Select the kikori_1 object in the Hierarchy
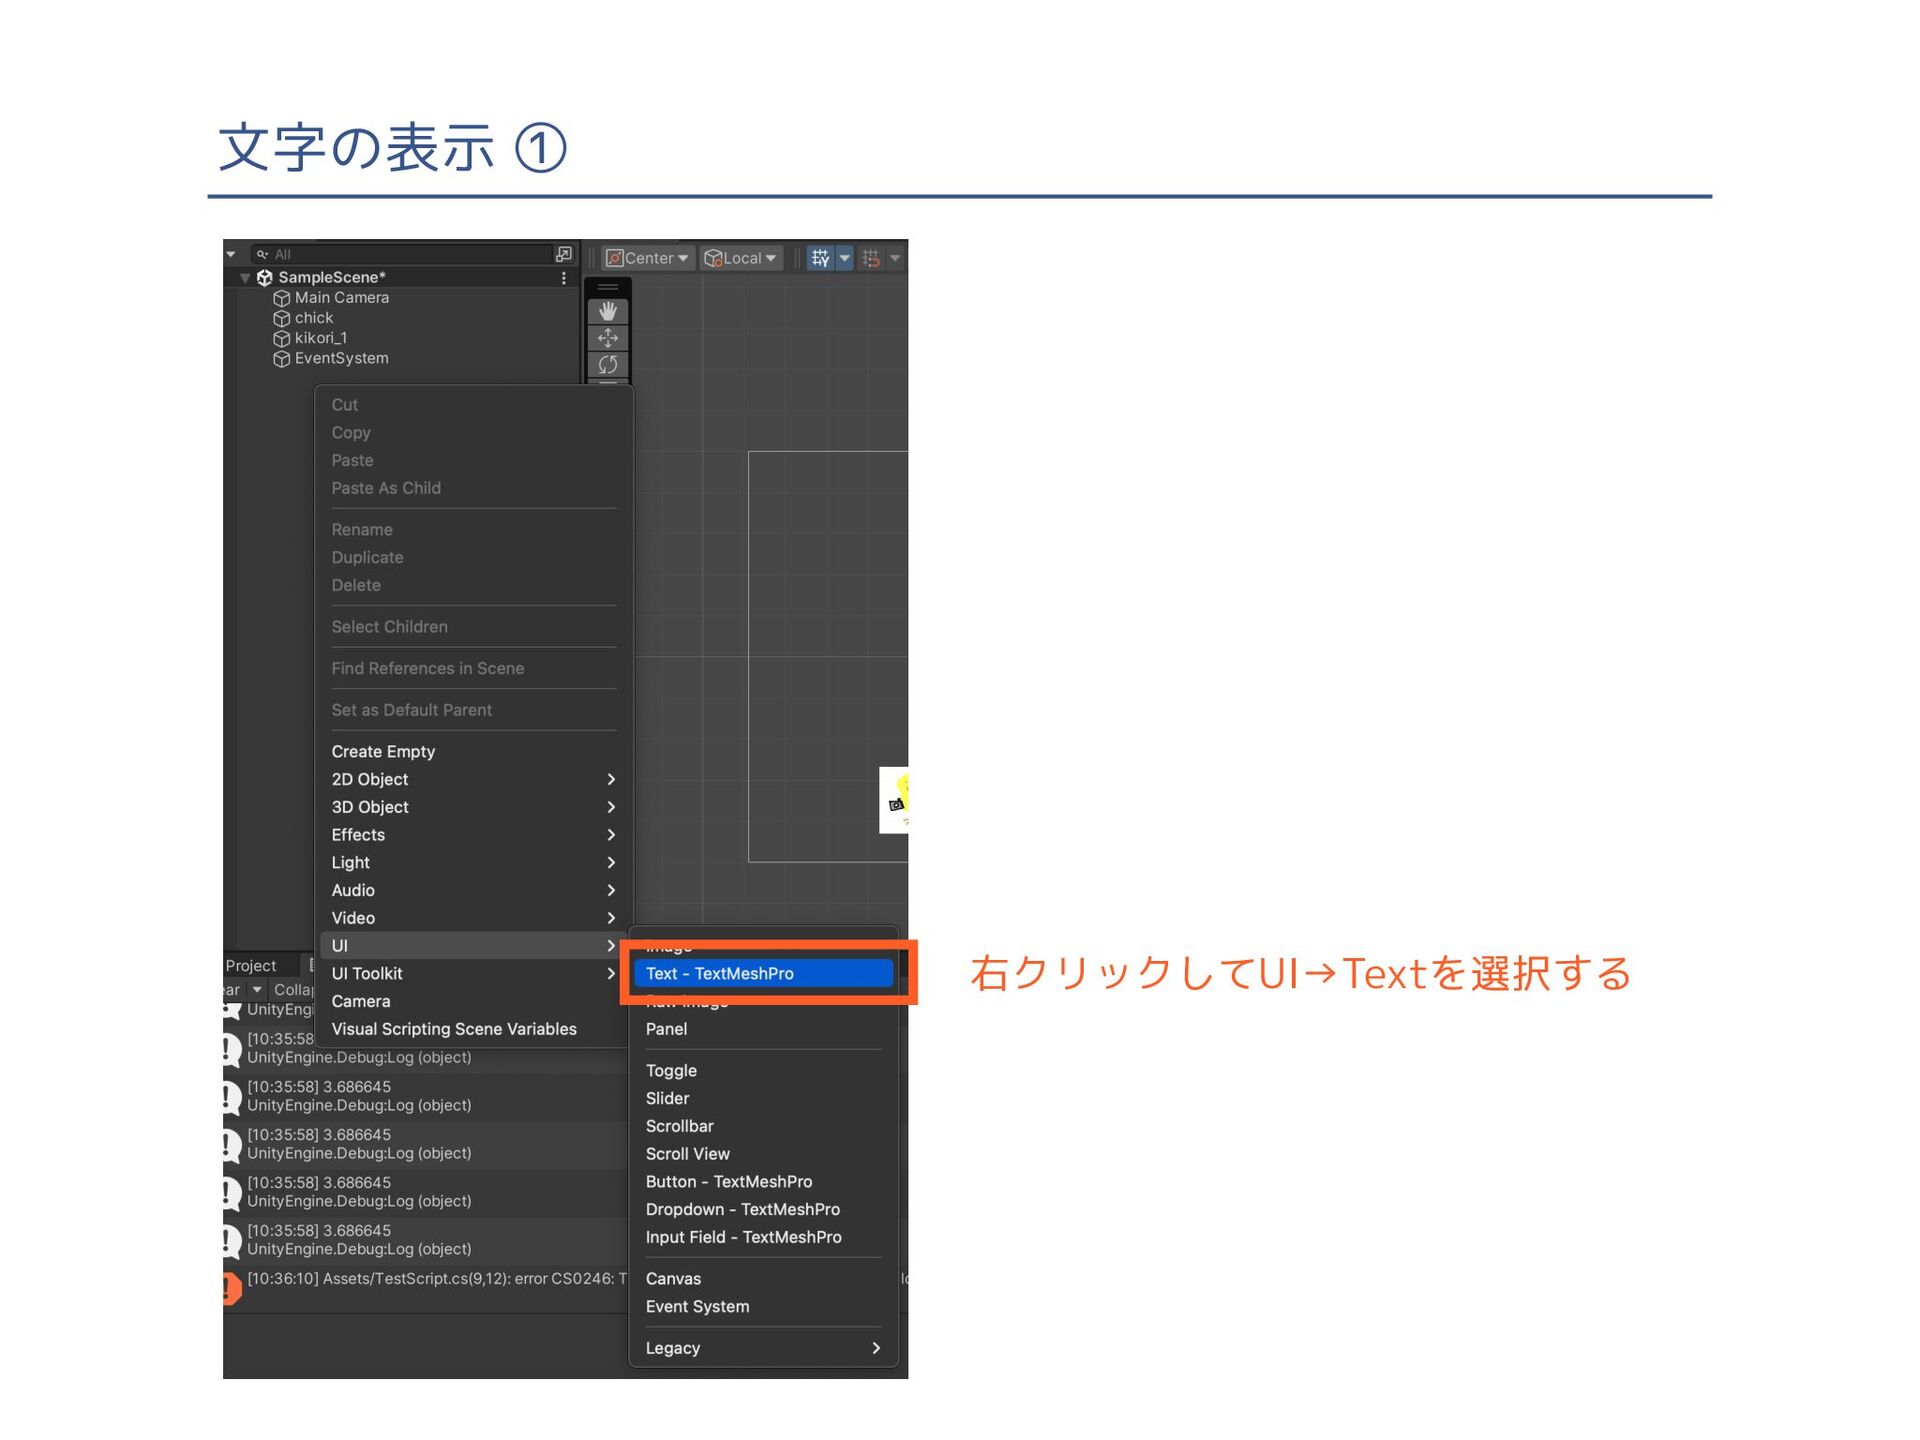 (x=320, y=338)
